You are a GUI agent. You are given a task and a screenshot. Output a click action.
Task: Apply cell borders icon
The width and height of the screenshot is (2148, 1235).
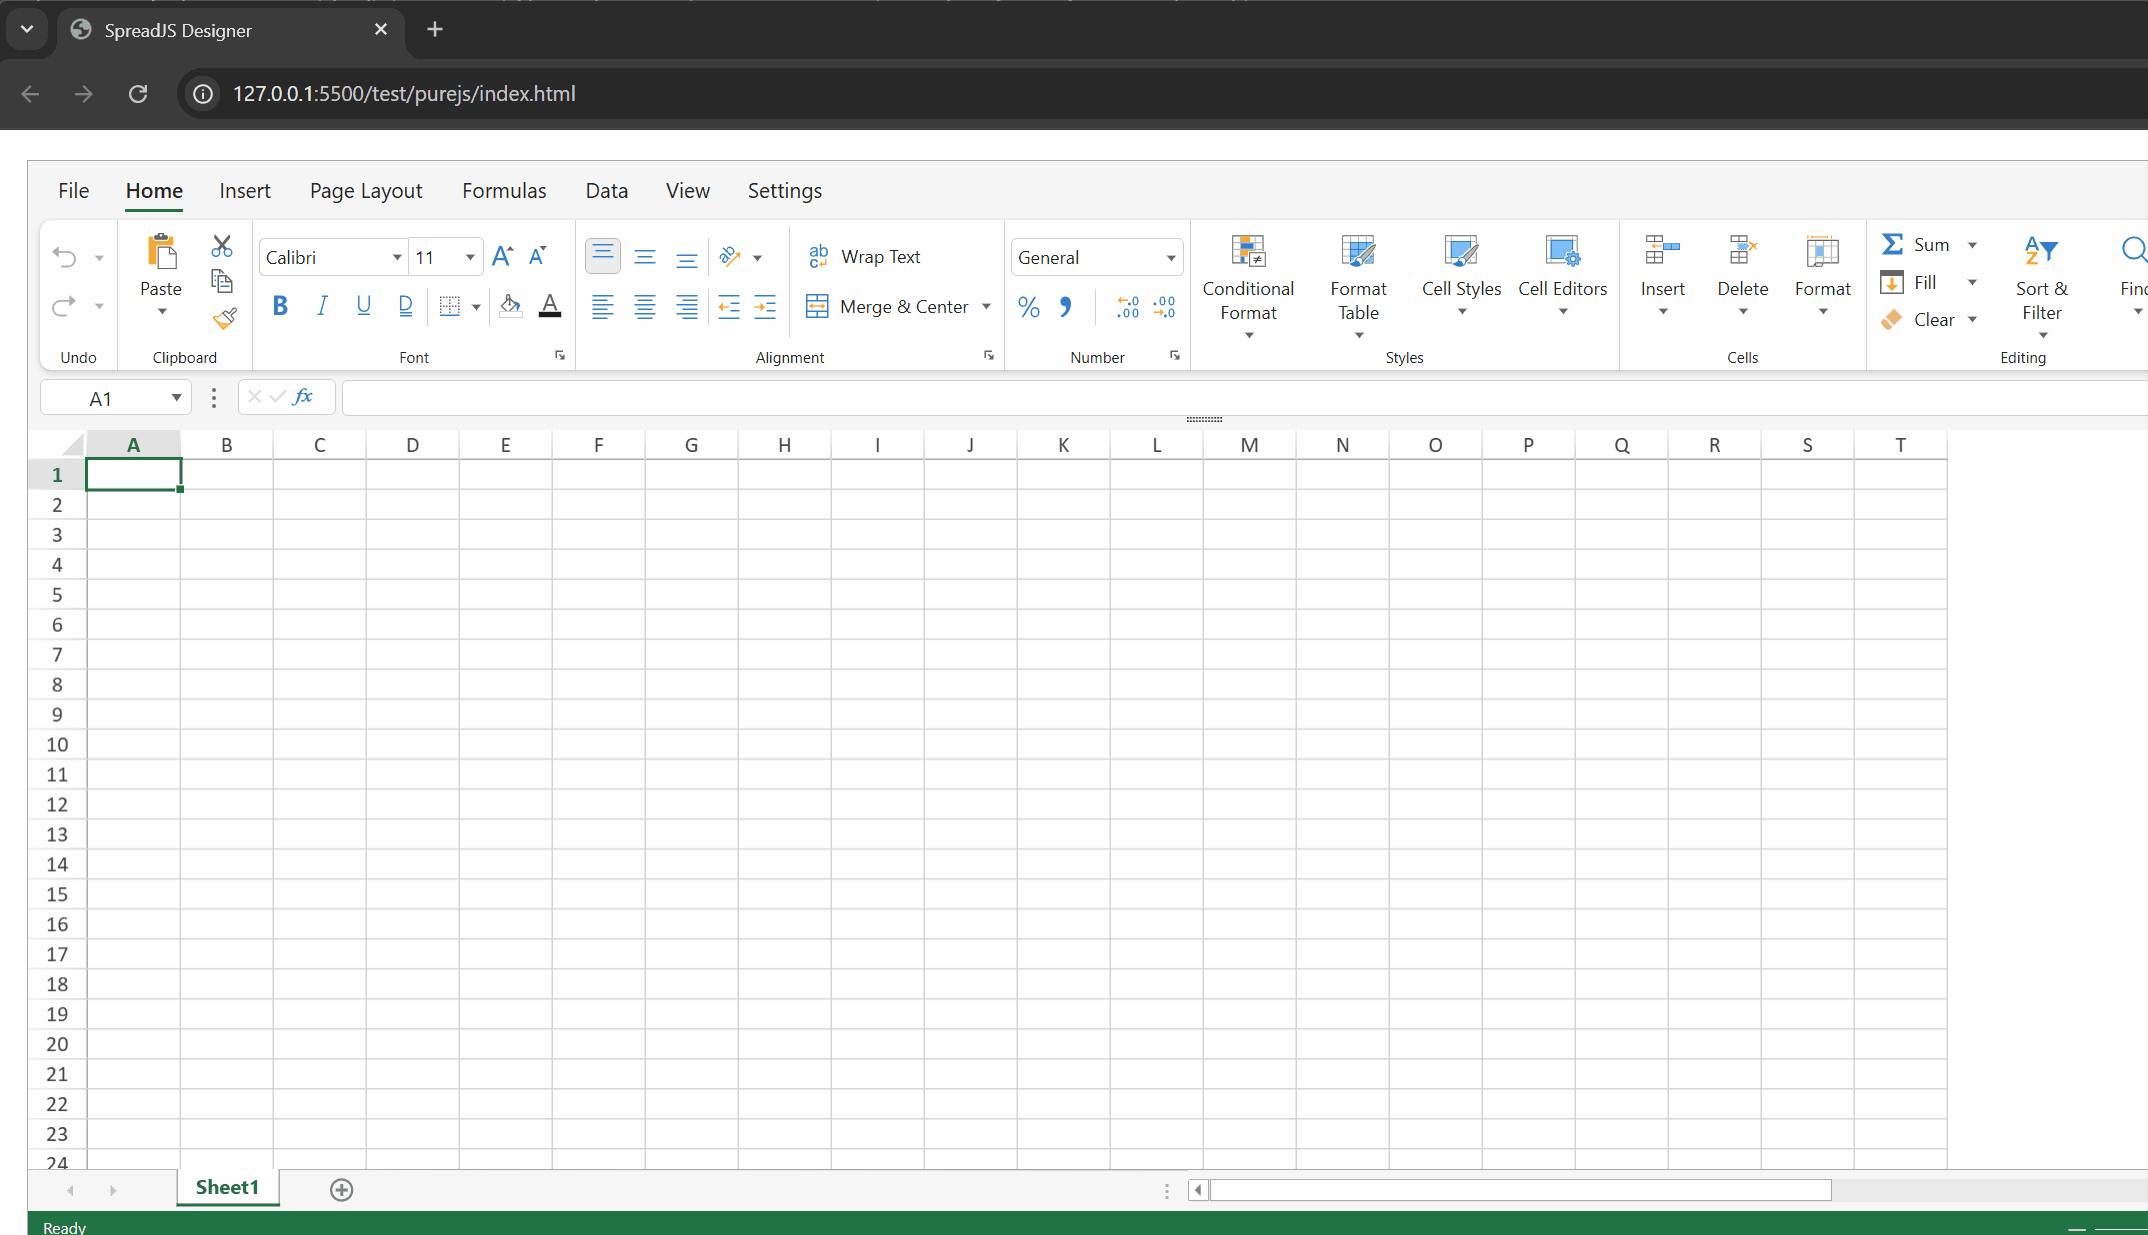450,306
